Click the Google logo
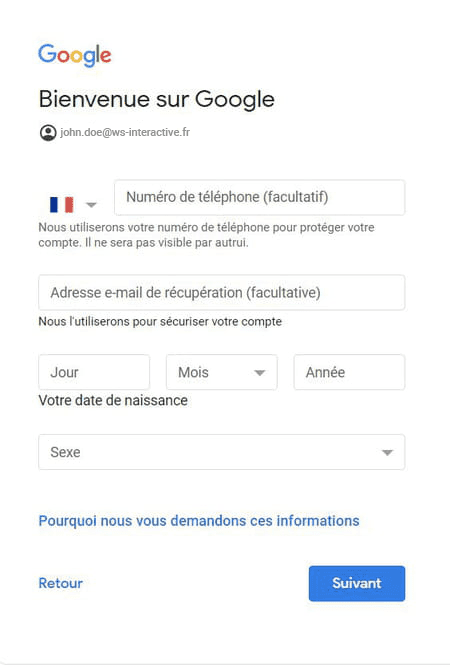Viewport: 450px width, 667px height. click(75, 55)
